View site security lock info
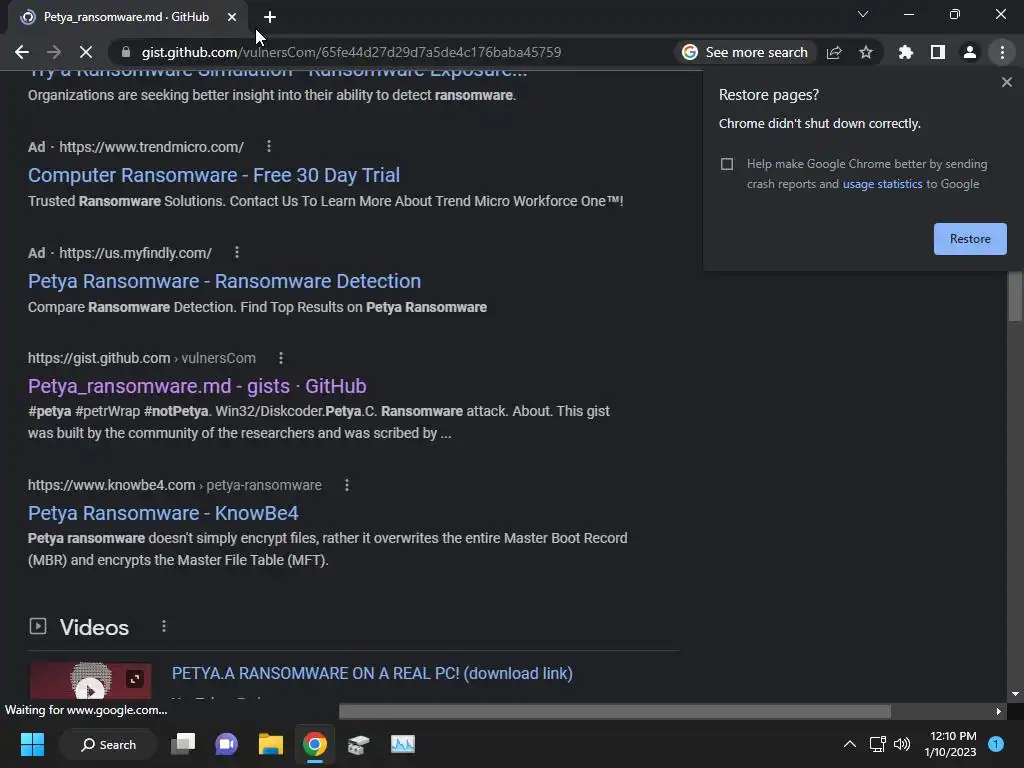Viewport: 1024px width, 768px height. 126,52
